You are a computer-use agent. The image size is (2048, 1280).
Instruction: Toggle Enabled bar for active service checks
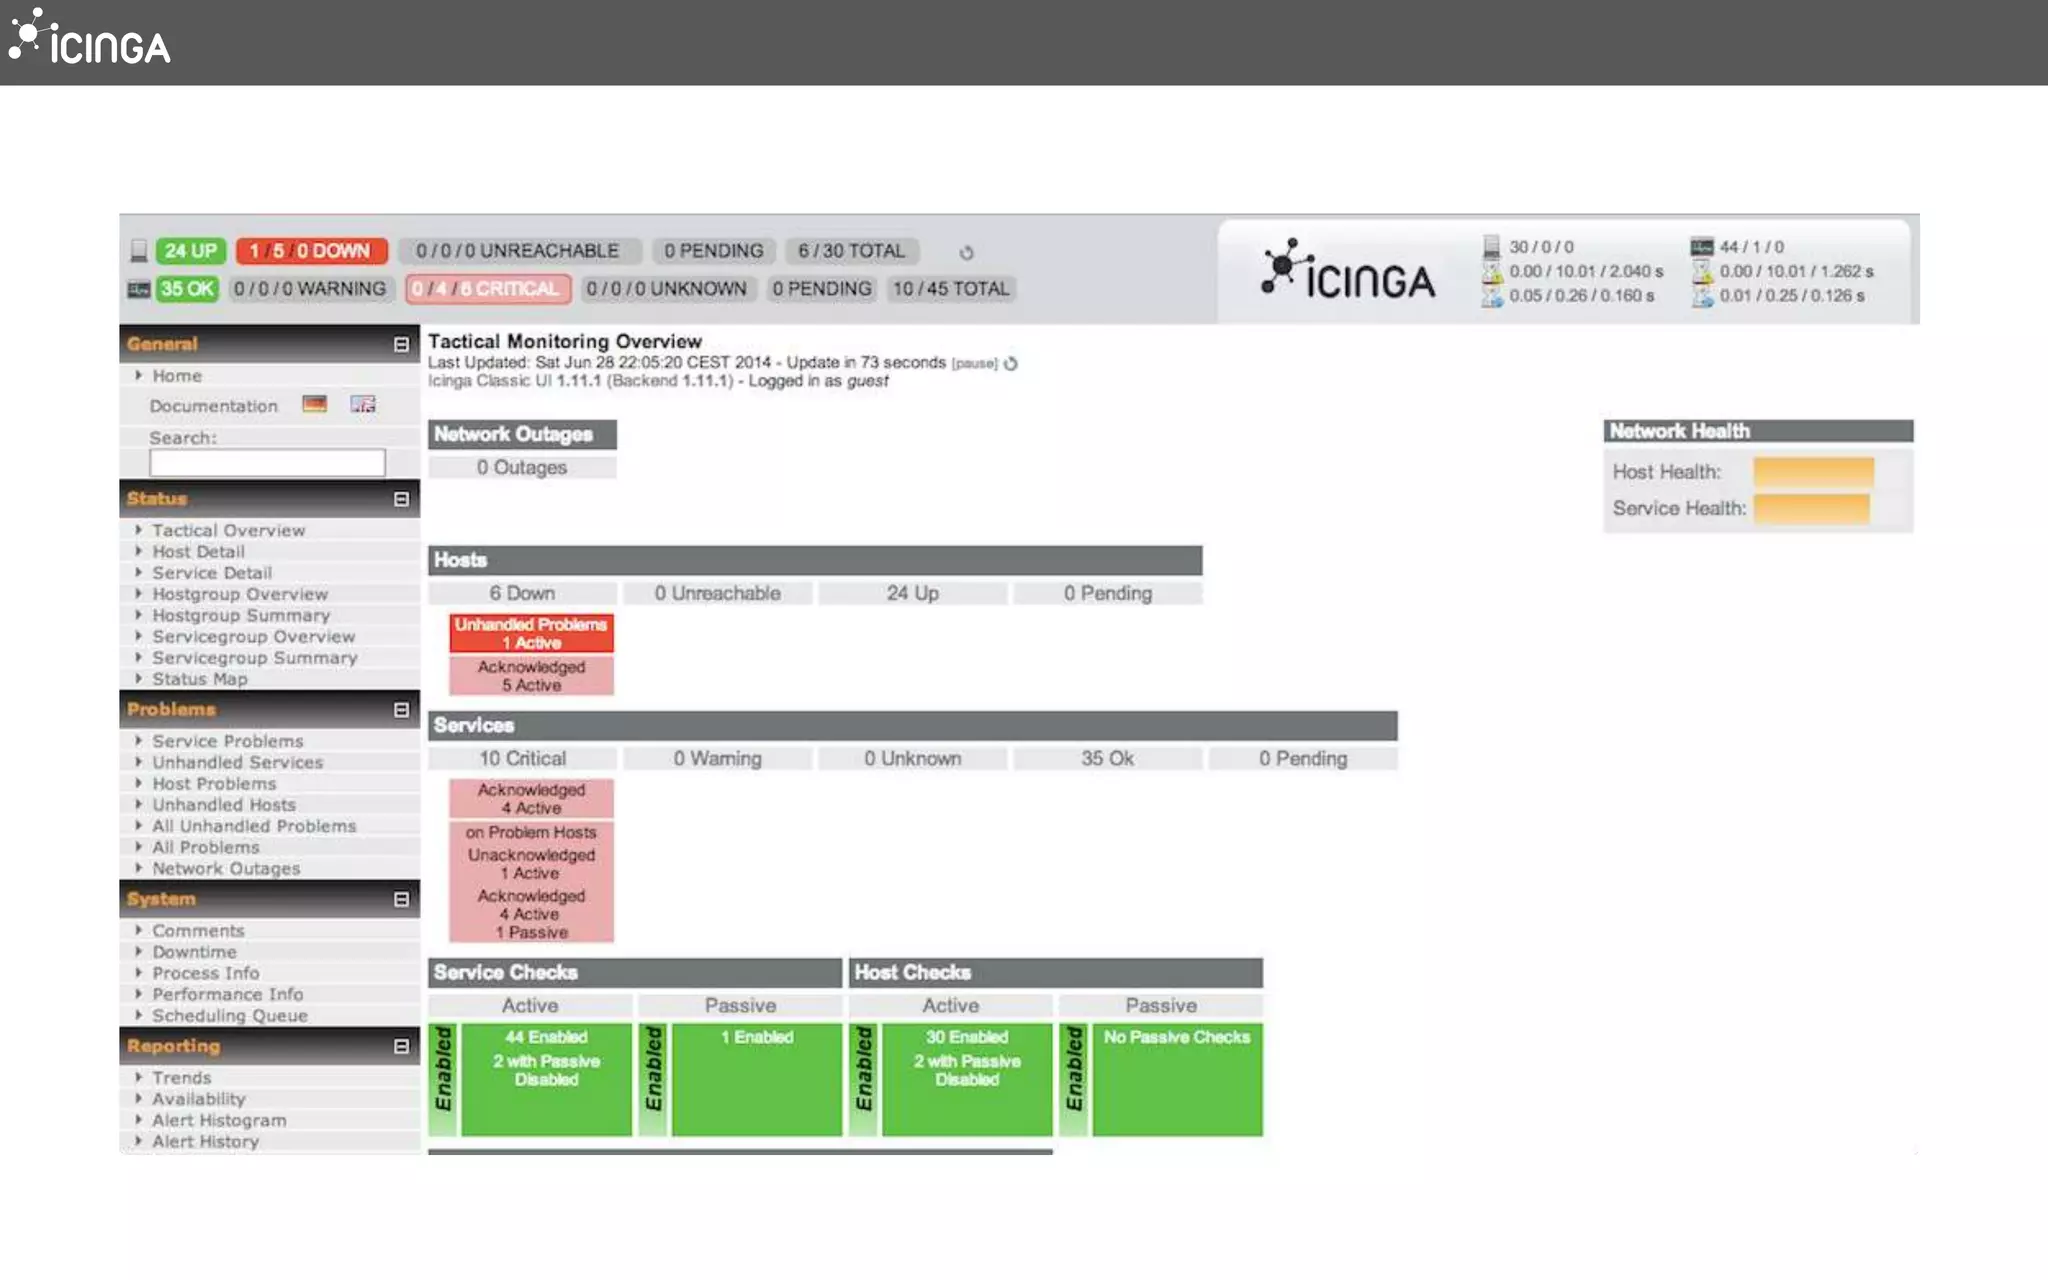[444, 1078]
